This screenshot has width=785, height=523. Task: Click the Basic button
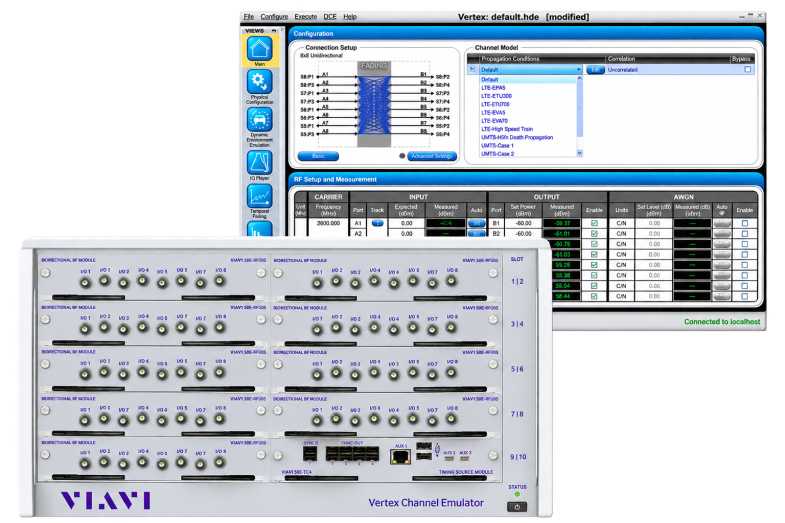point(318,156)
